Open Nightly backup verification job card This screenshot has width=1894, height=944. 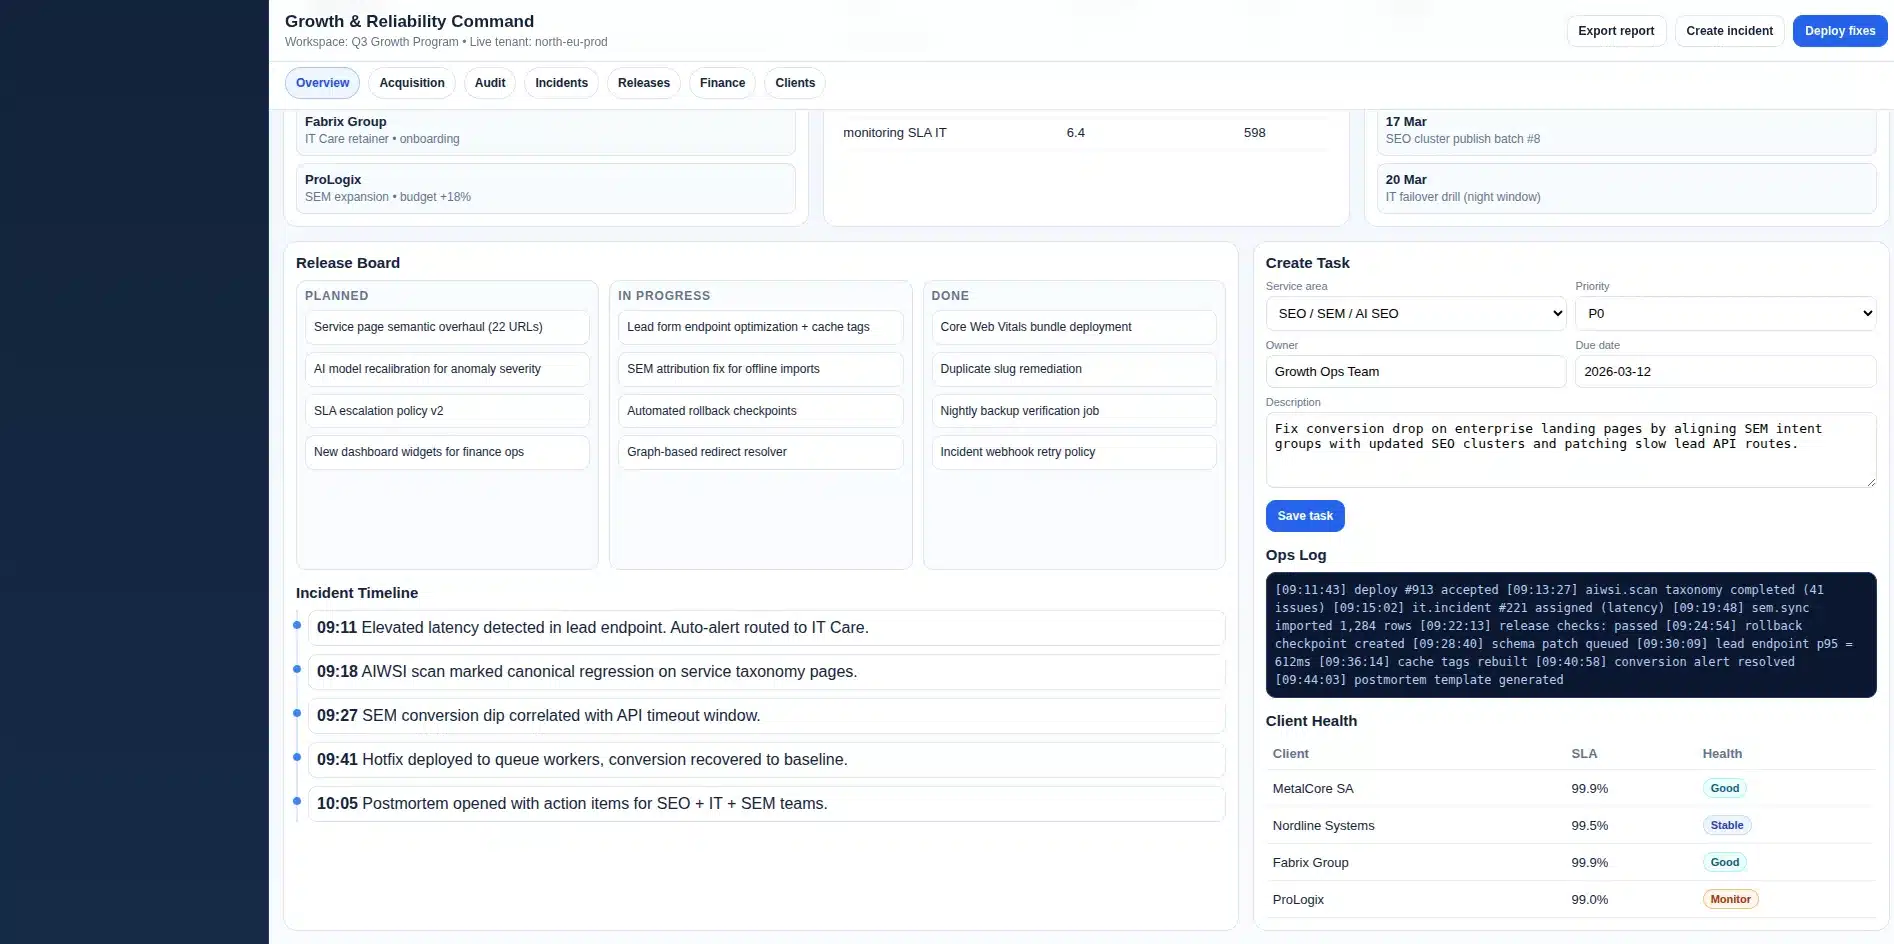pyautogui.click(x=1074, y=411)
